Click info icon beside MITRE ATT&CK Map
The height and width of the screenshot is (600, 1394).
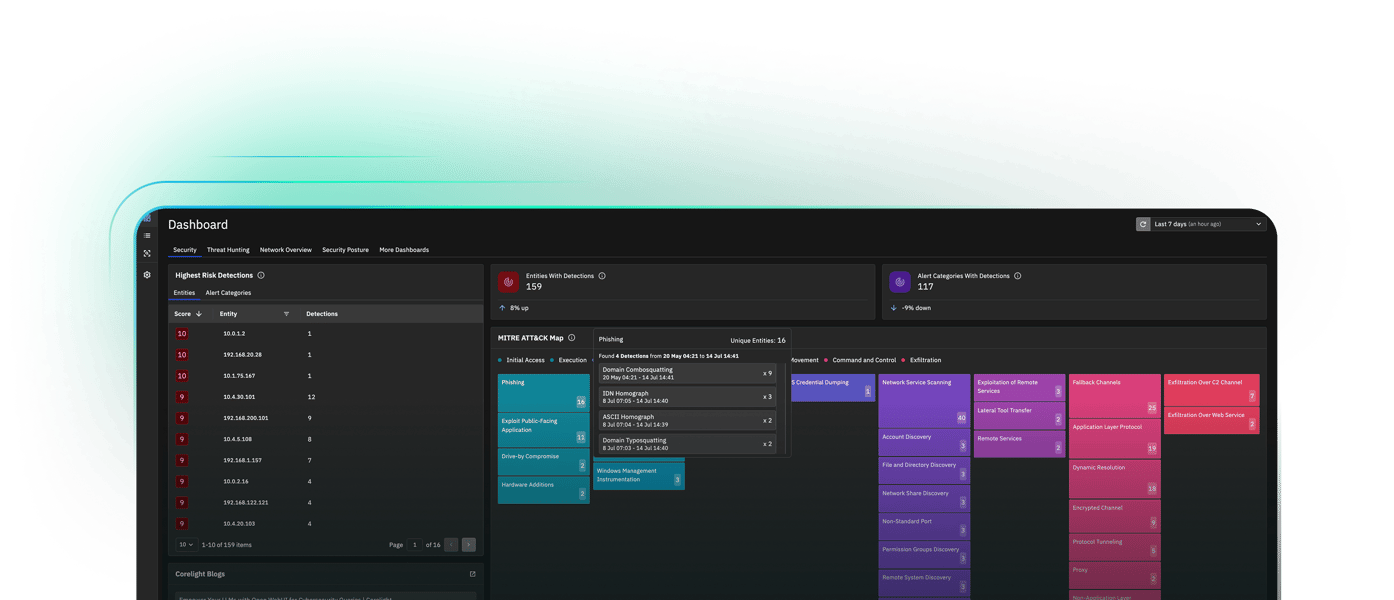click(572, 338)
